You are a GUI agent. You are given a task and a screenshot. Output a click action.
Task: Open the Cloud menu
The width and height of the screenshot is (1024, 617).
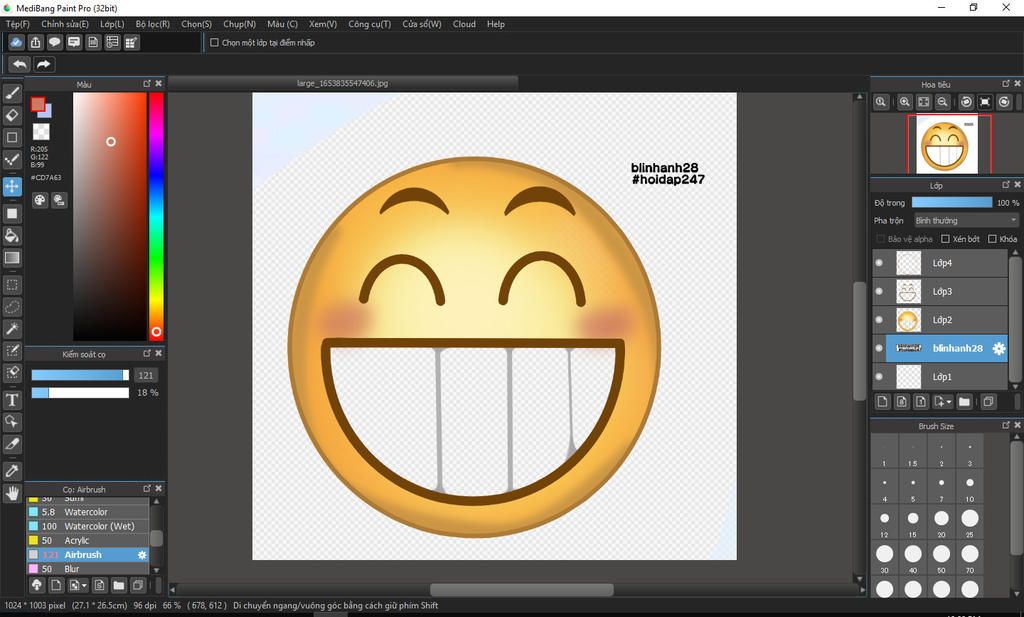coord(464,24)
